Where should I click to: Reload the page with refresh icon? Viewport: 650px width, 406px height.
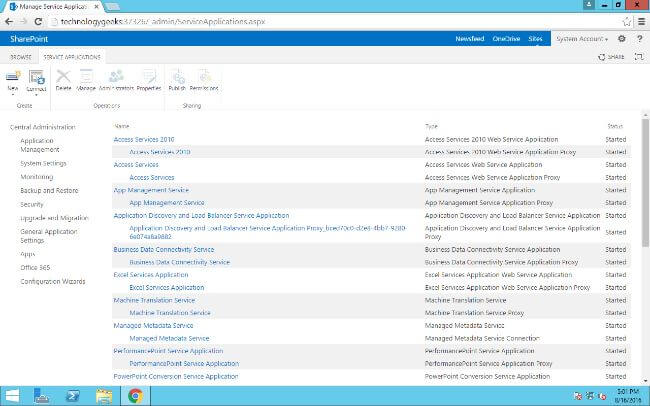pyautogui.click(x=38, y=22)
